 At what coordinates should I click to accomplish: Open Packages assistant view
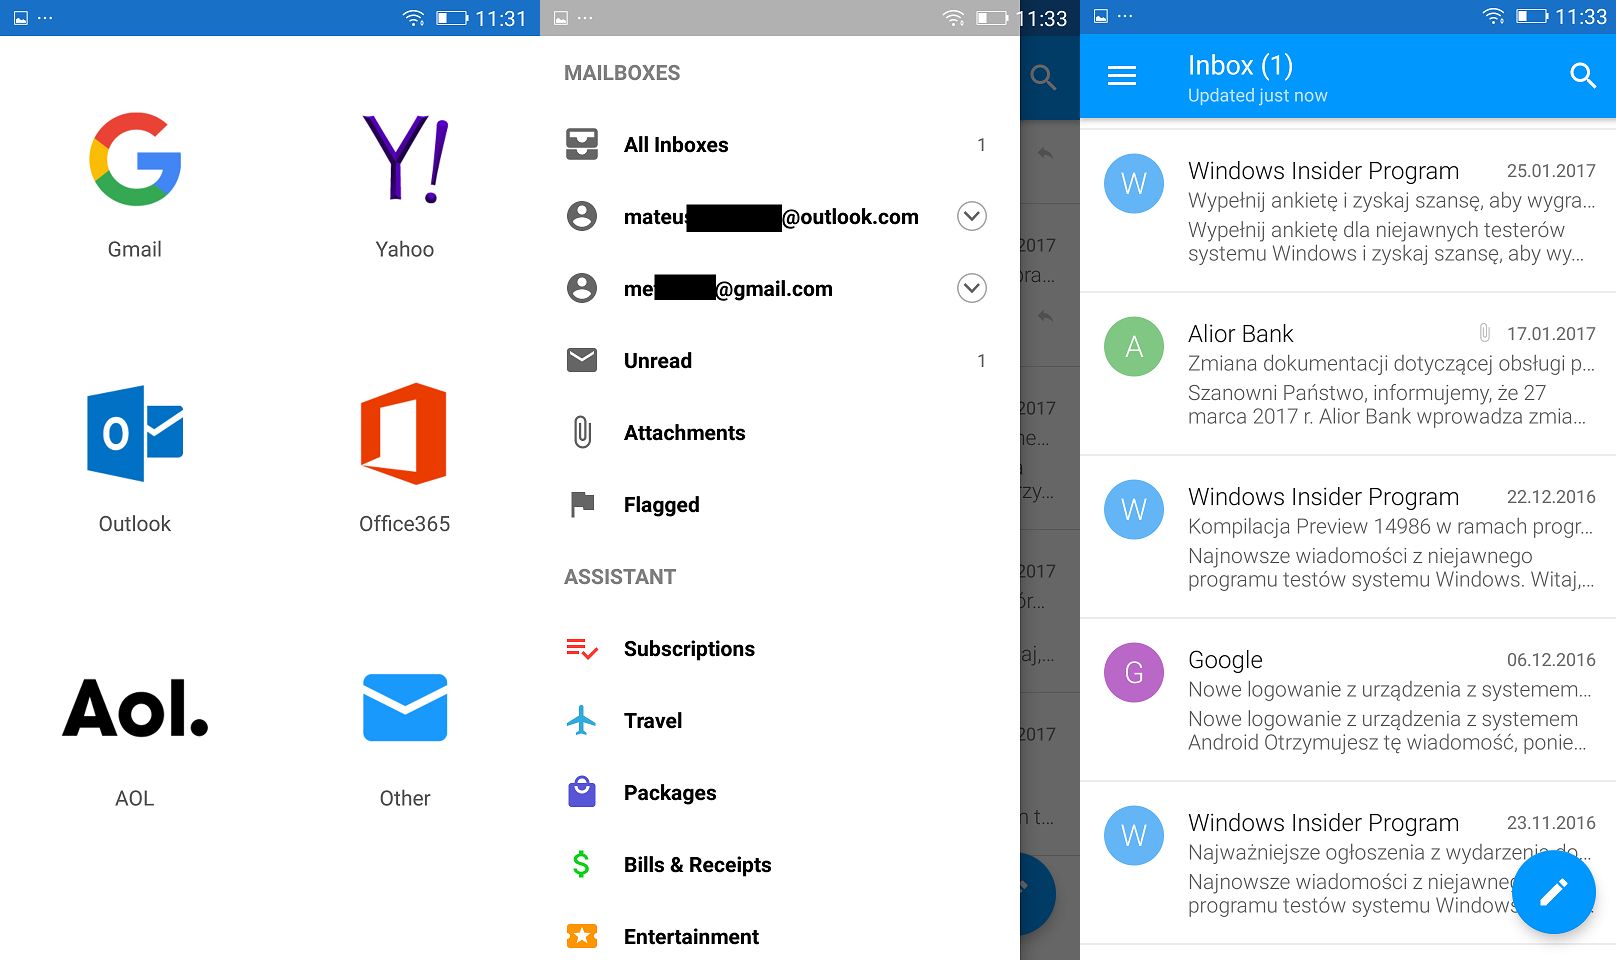[x=780, y=792]
